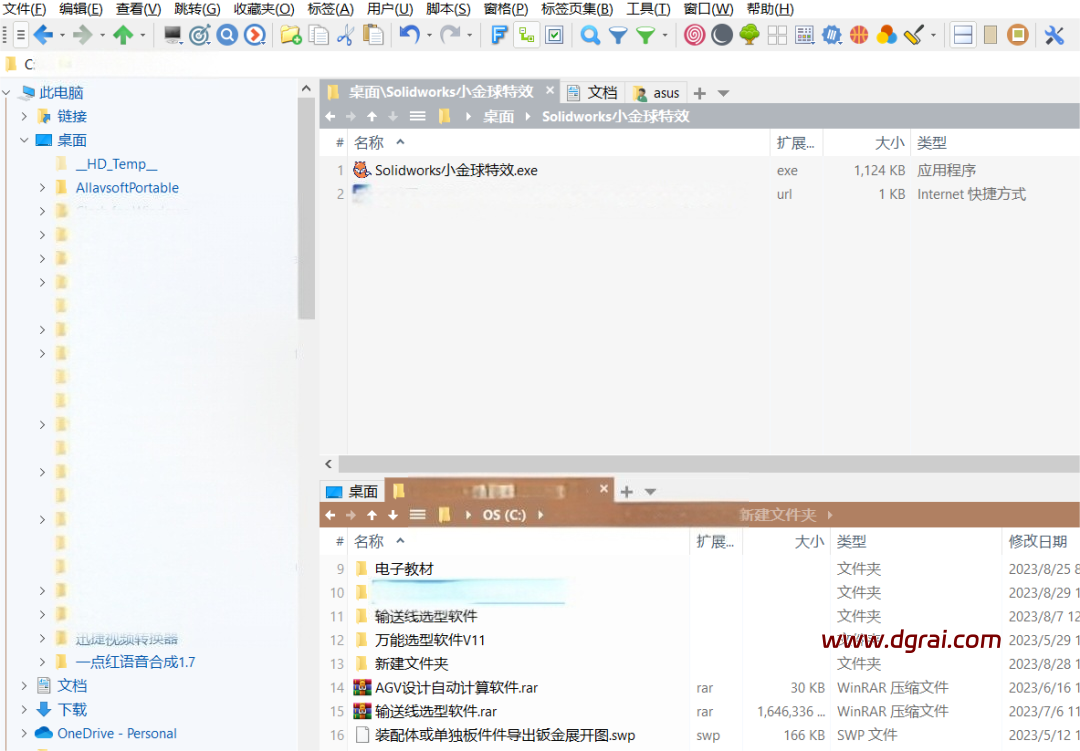1080x751 pixels.
Task: Sort by the 大小 column header in top pane
Action: point(889,143)
